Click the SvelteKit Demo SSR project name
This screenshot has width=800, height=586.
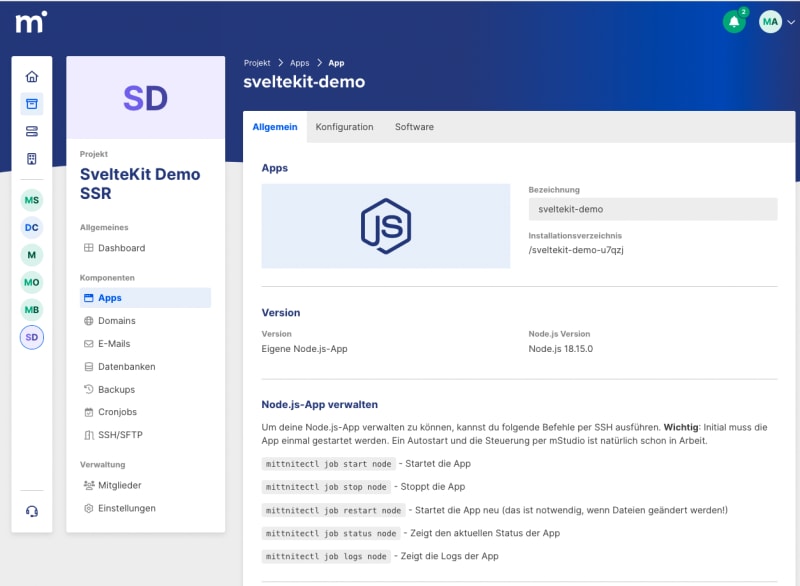(140, 184)
